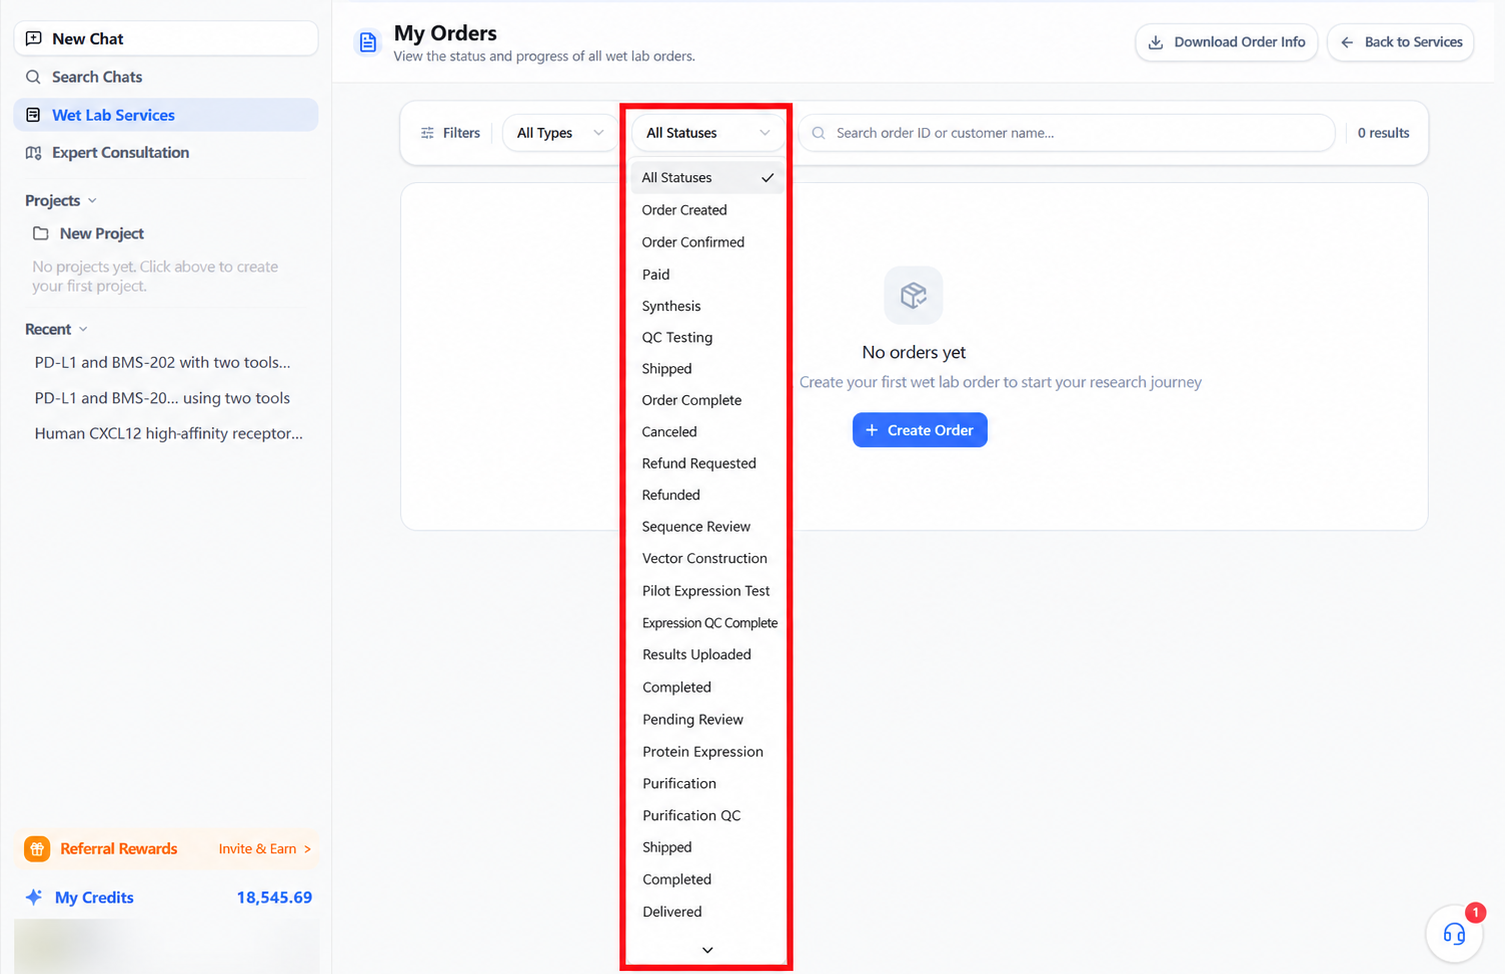The image size is (1505, 974).
Task: Click the order ID search field
Action: click(x=1067, y=133)
